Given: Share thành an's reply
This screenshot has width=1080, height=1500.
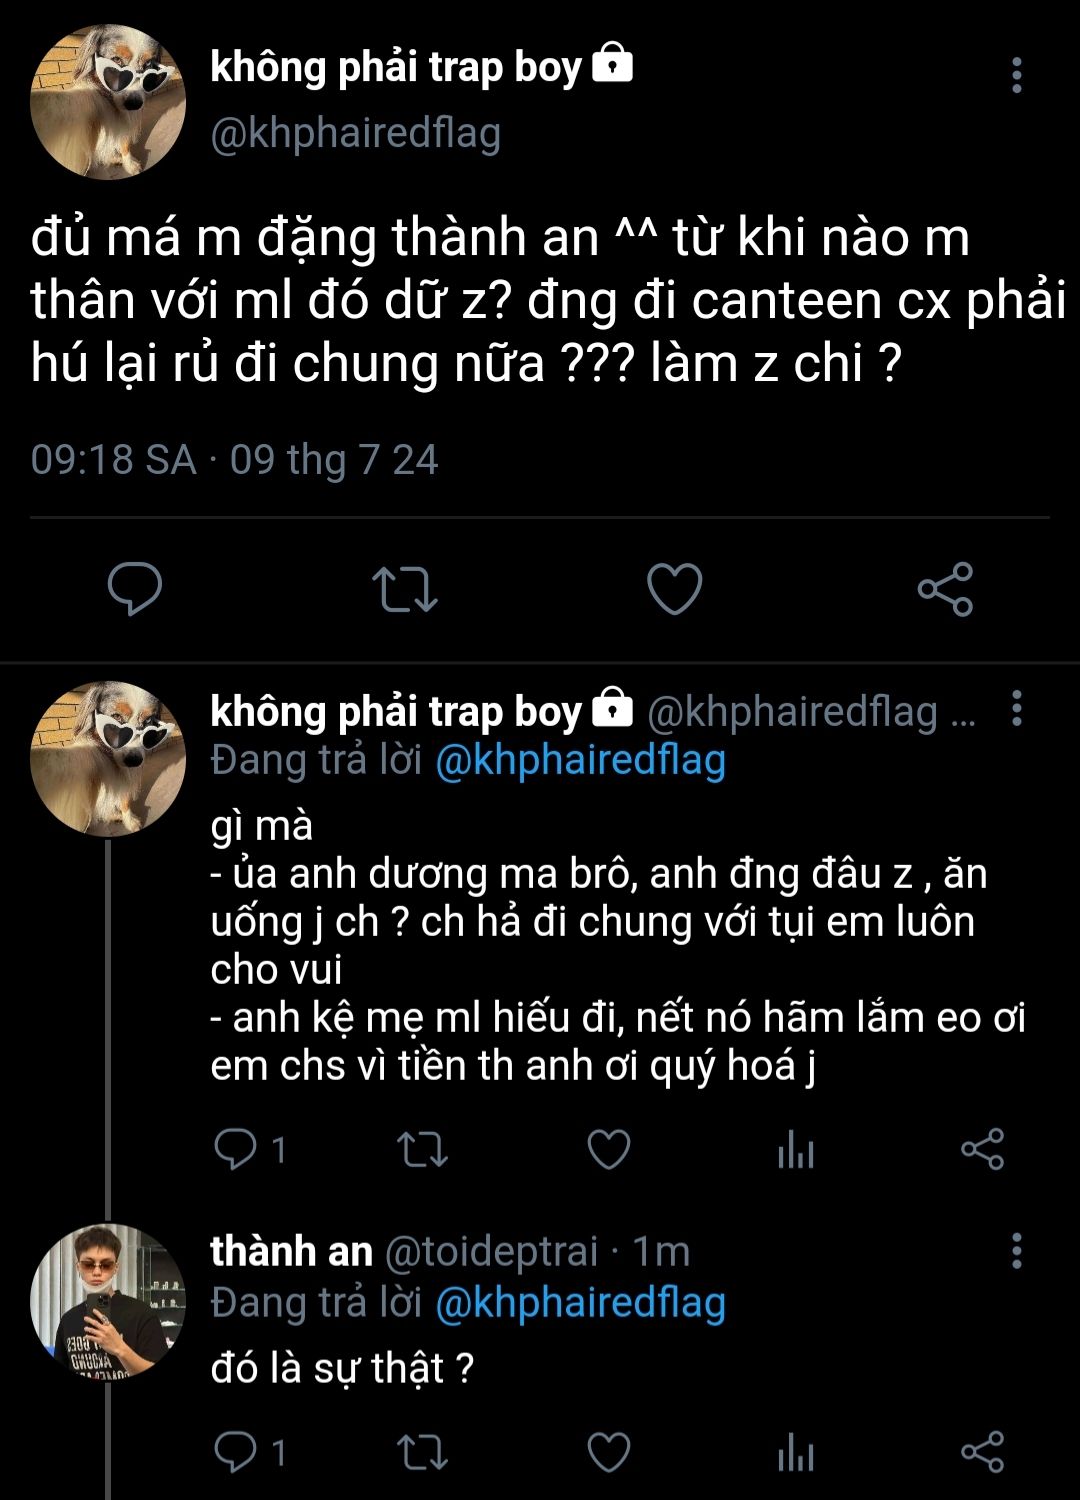Looking at the screenshot, I should [x=982, y=1452].
